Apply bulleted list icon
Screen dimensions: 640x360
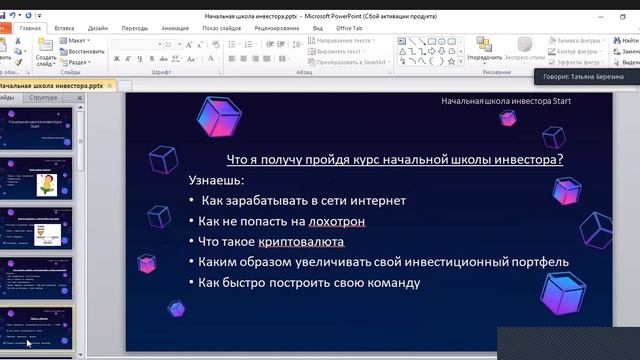pyautogui.click(x=232, y=44)
